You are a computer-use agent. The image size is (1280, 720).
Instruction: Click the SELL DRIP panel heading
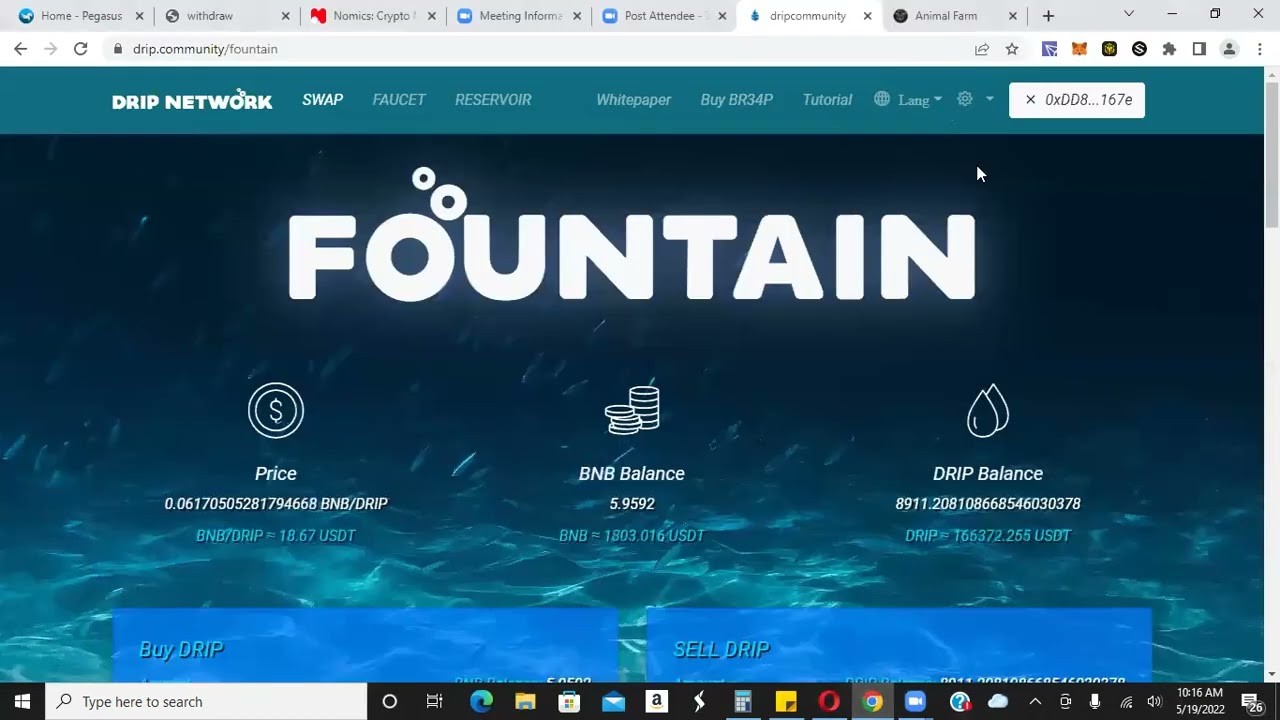pos(721,649)
